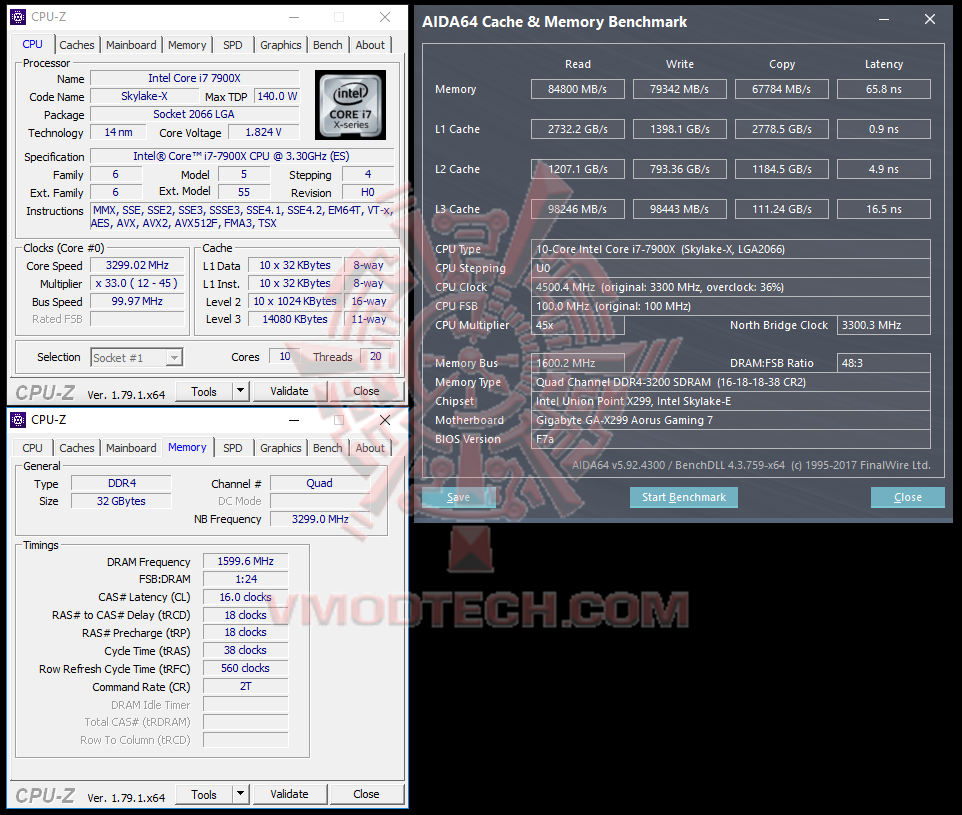This screenshot has width=962, height=815.
Task: Switch to Mainboard tab in top CPU-Z window
Action: point(131,45)
